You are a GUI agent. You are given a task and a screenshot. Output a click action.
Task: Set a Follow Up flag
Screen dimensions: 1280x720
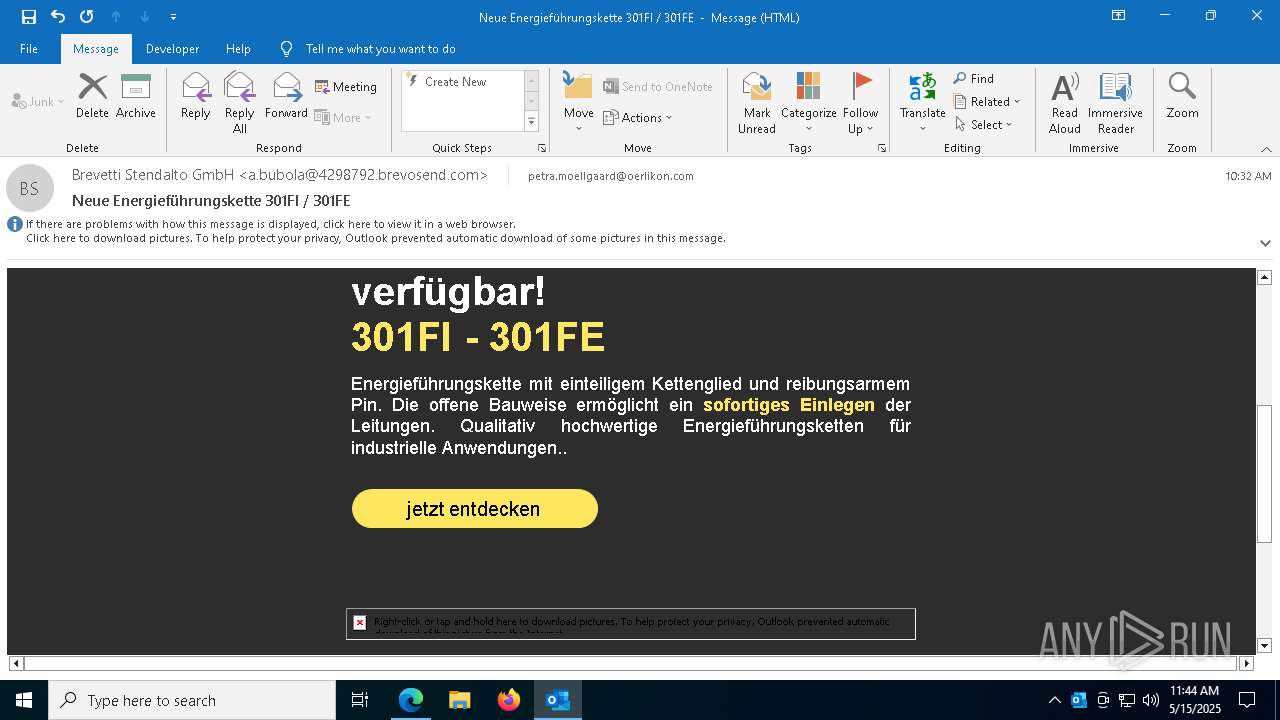pyautogui.click(x=860, y=102)
